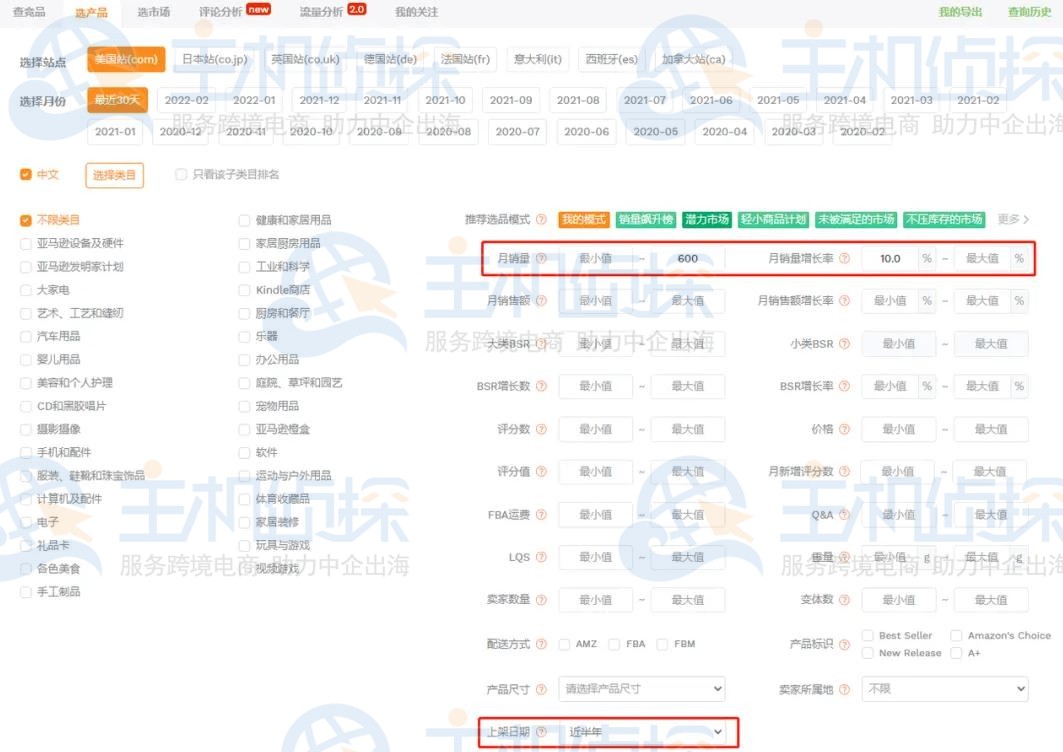Open help icon beside 月销量
The width and height of the screenshot is (1063, 752).
click(541, 258)
